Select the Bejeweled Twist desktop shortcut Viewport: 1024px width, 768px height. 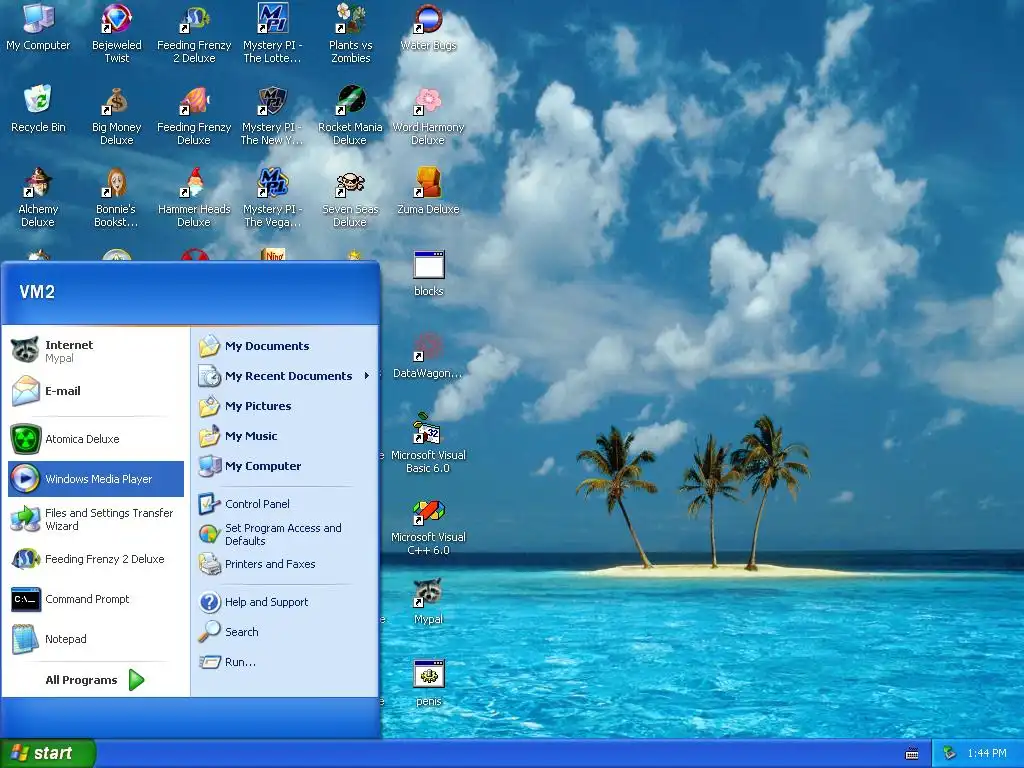pyautogui.click(x=116, y=33)
